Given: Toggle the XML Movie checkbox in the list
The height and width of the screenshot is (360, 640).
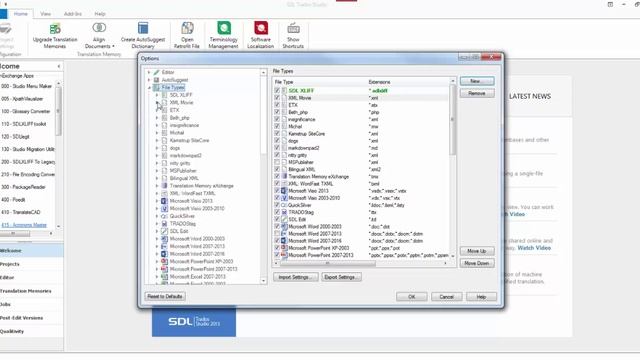Looking at the screenshot, I should (277, 98).
